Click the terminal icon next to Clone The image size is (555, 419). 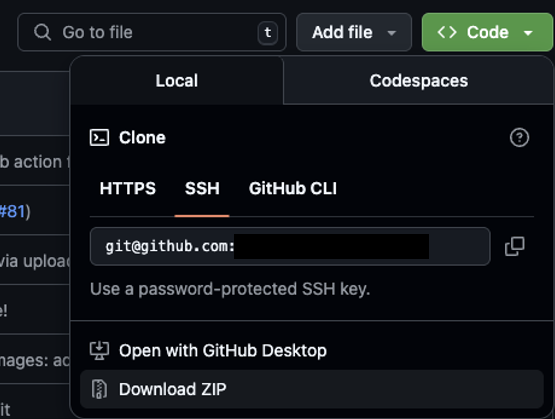coord(99,138)
